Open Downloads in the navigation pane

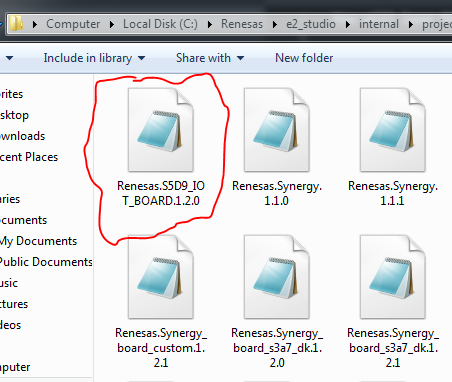click(22, 136)
